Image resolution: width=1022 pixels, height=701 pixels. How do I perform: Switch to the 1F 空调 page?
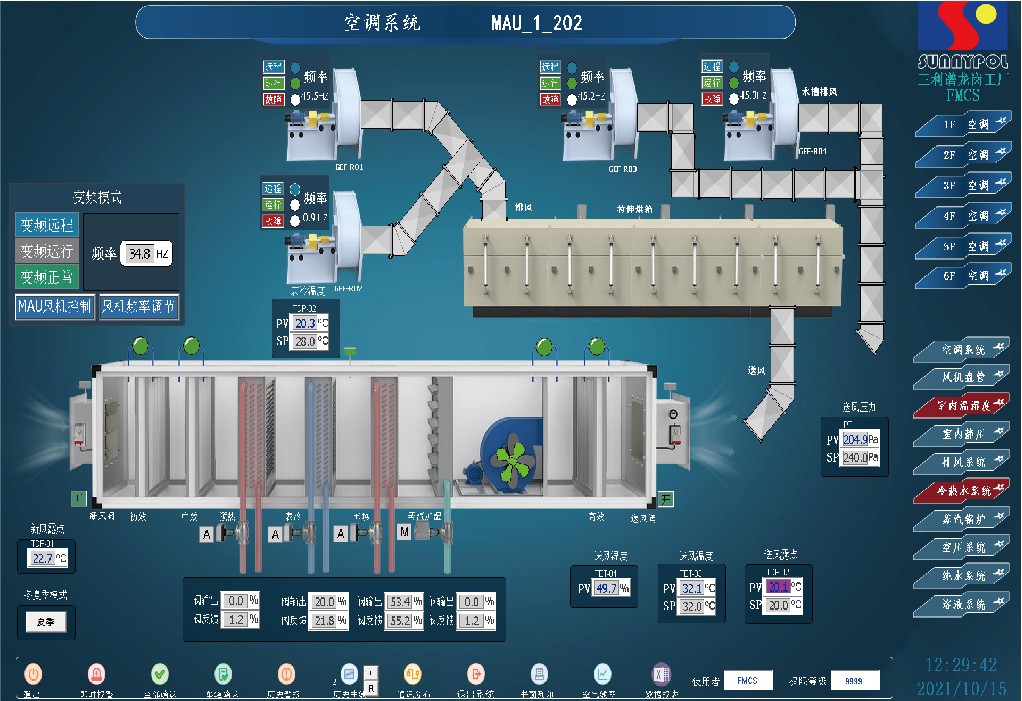962,125
